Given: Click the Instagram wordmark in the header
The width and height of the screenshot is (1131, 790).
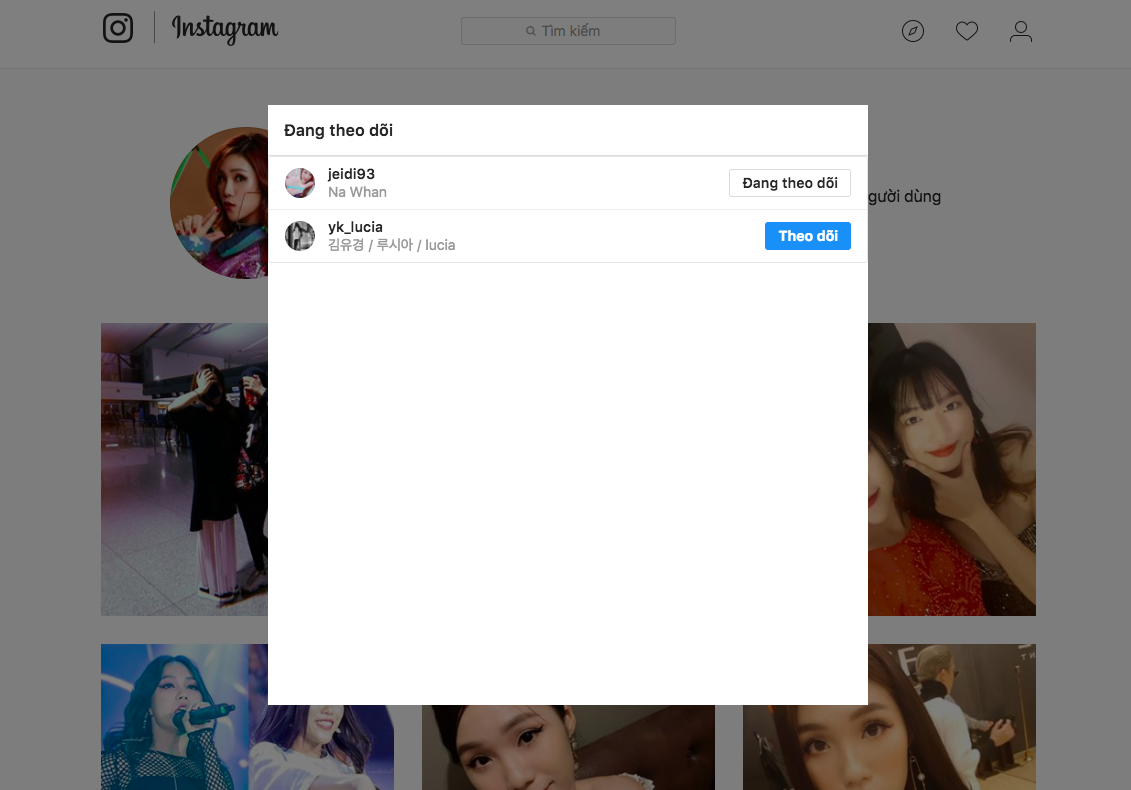Looking at the screenshot, I should 225,29.
